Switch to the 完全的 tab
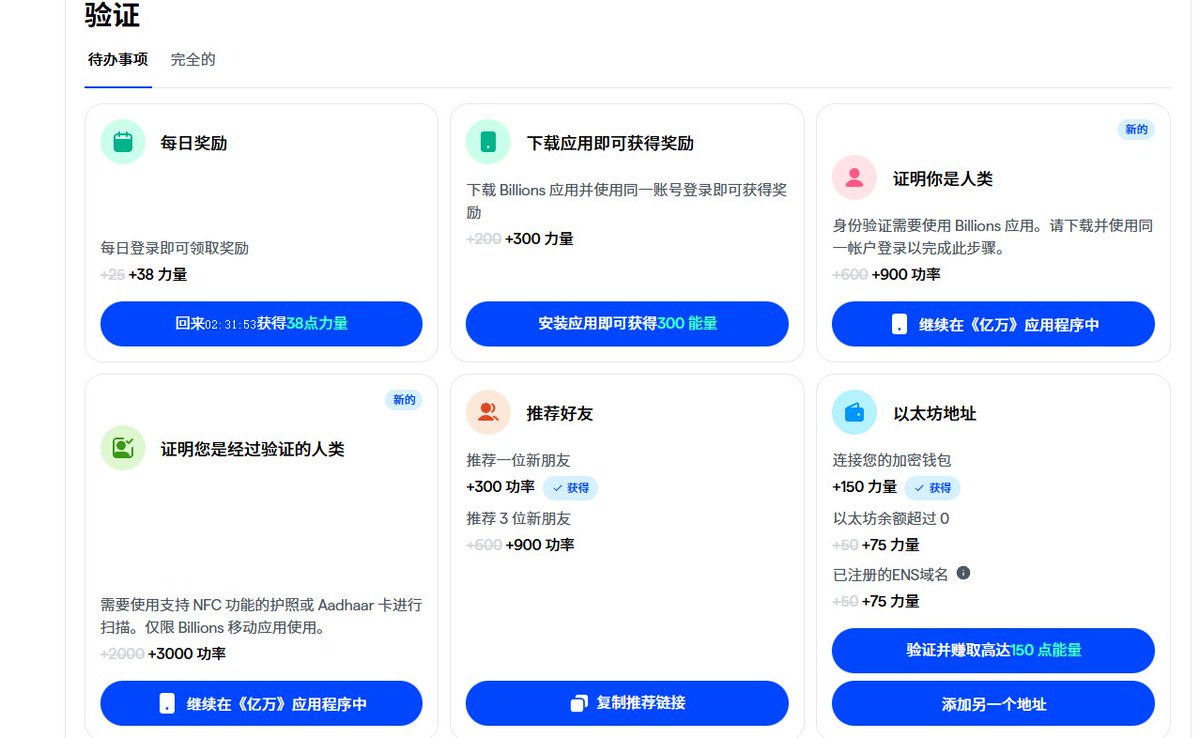Screen dimensions: 1200x738 click(x=193, y=59)
